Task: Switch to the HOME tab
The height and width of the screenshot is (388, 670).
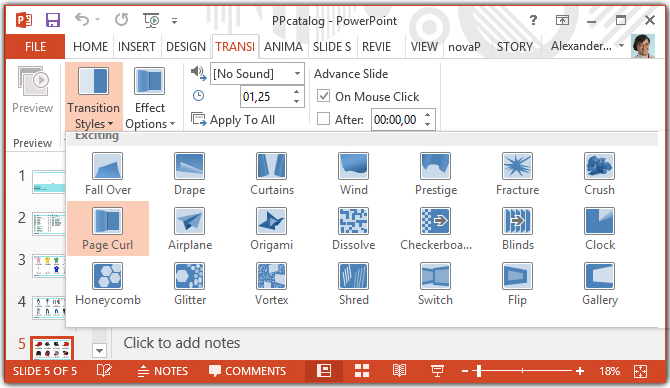Action: [x=90, y=47]
